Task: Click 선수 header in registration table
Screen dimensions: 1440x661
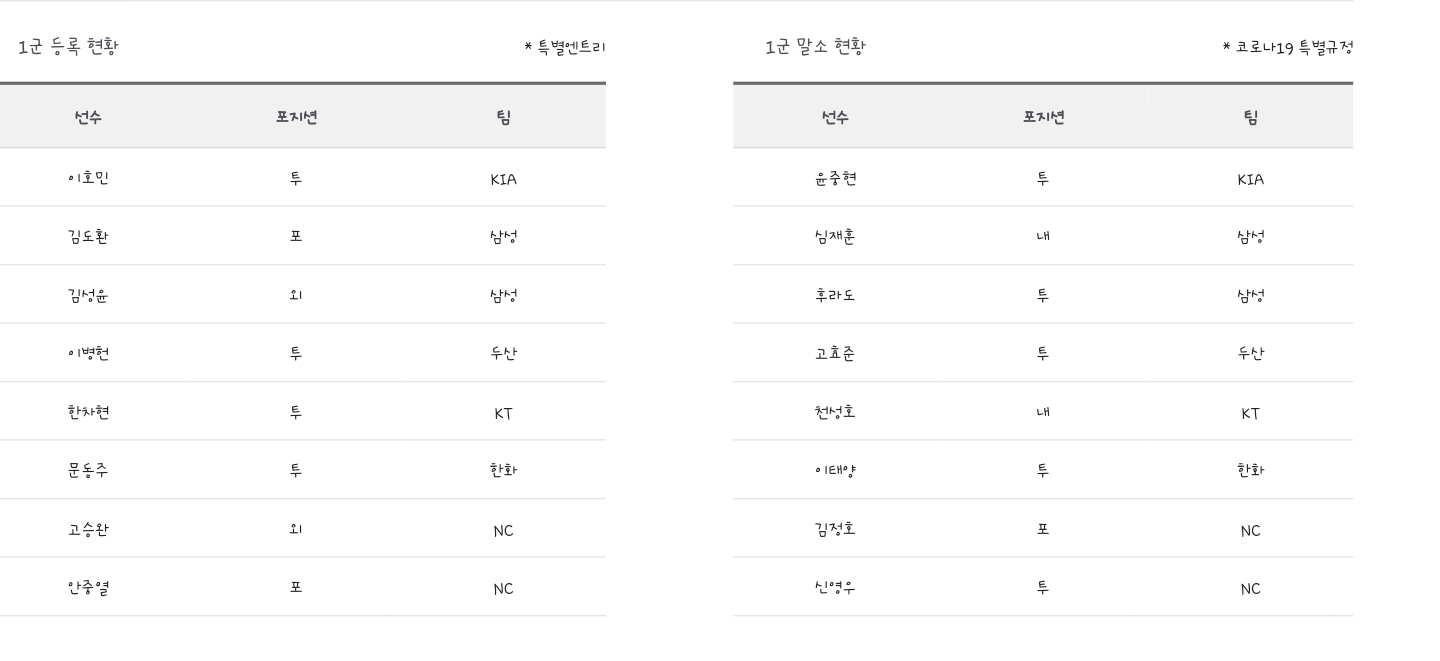Action: 88,117
